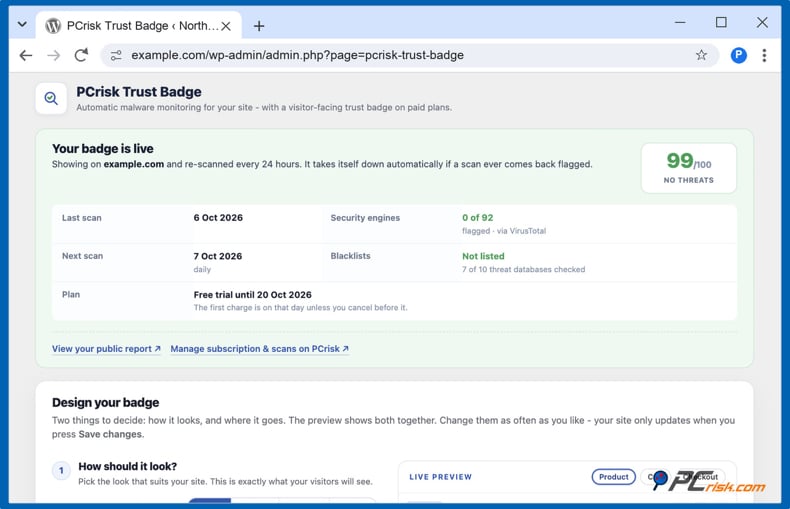Maximize the browser window

pyautogui.click(x=721, y=23)
